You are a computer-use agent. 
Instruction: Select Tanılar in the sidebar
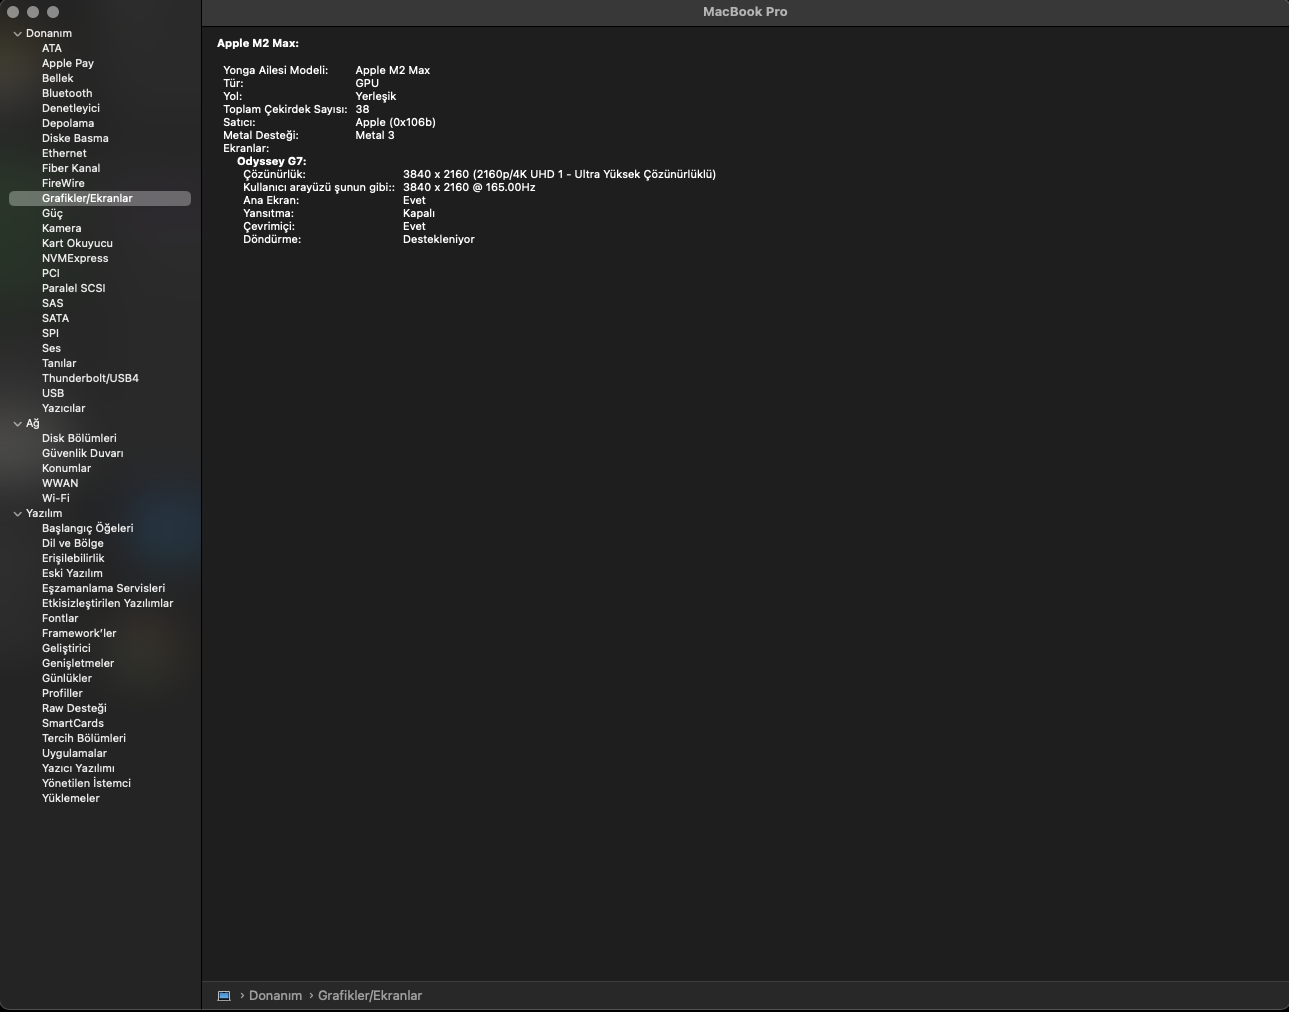(59, 363)
